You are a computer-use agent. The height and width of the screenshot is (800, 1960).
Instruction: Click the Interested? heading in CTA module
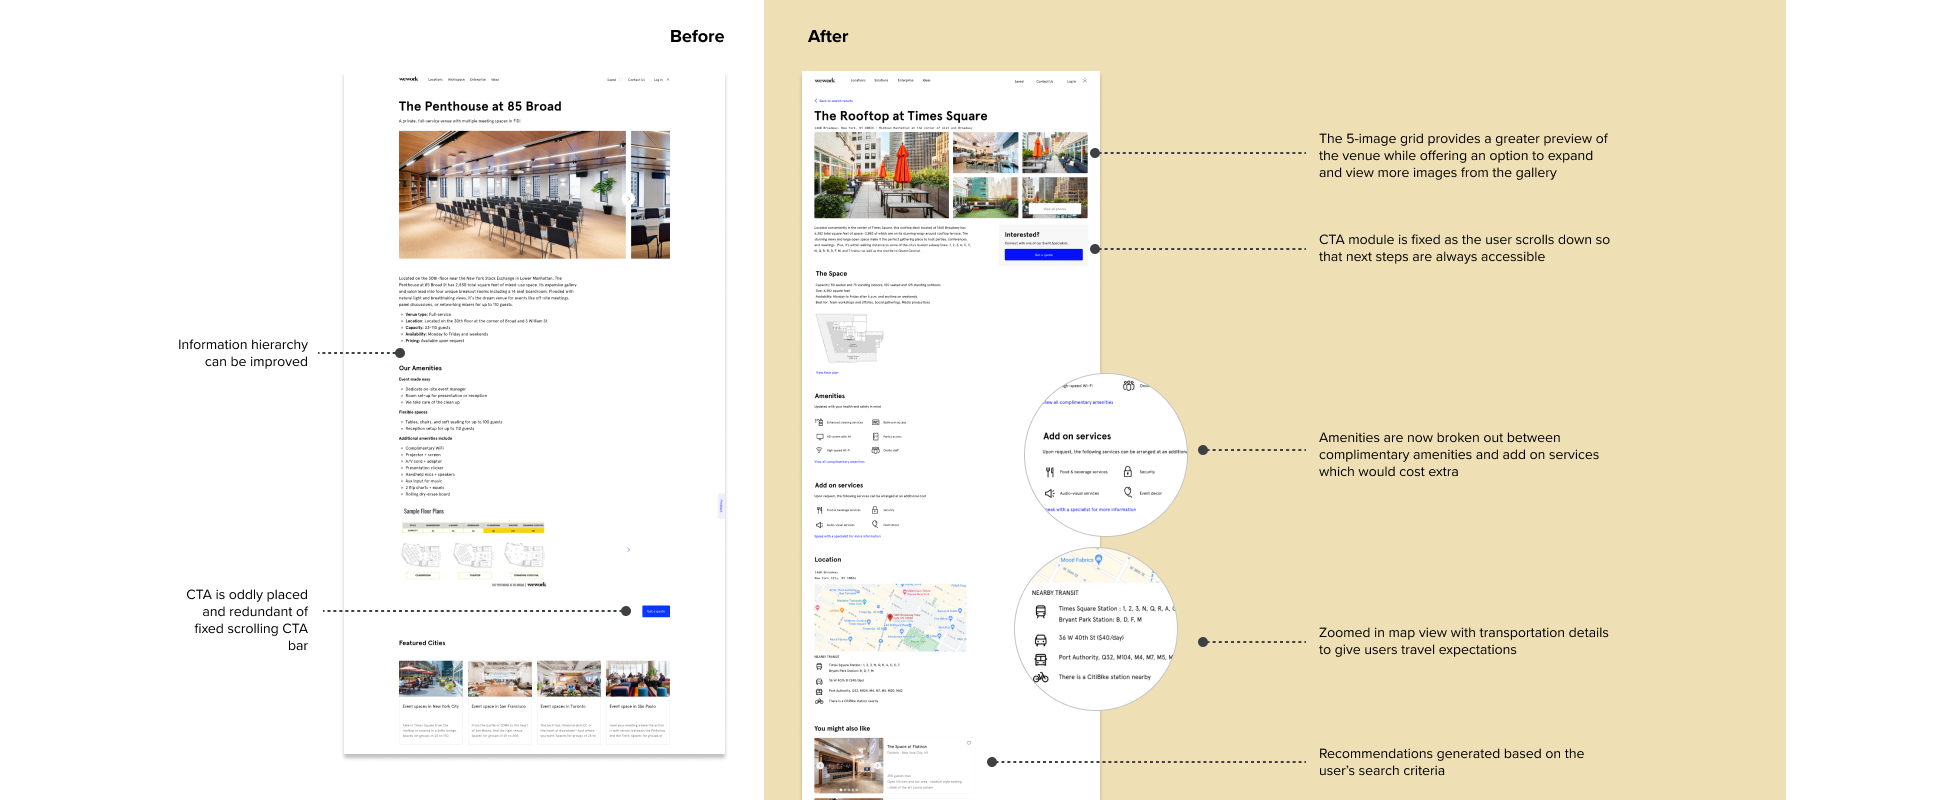1022,234
